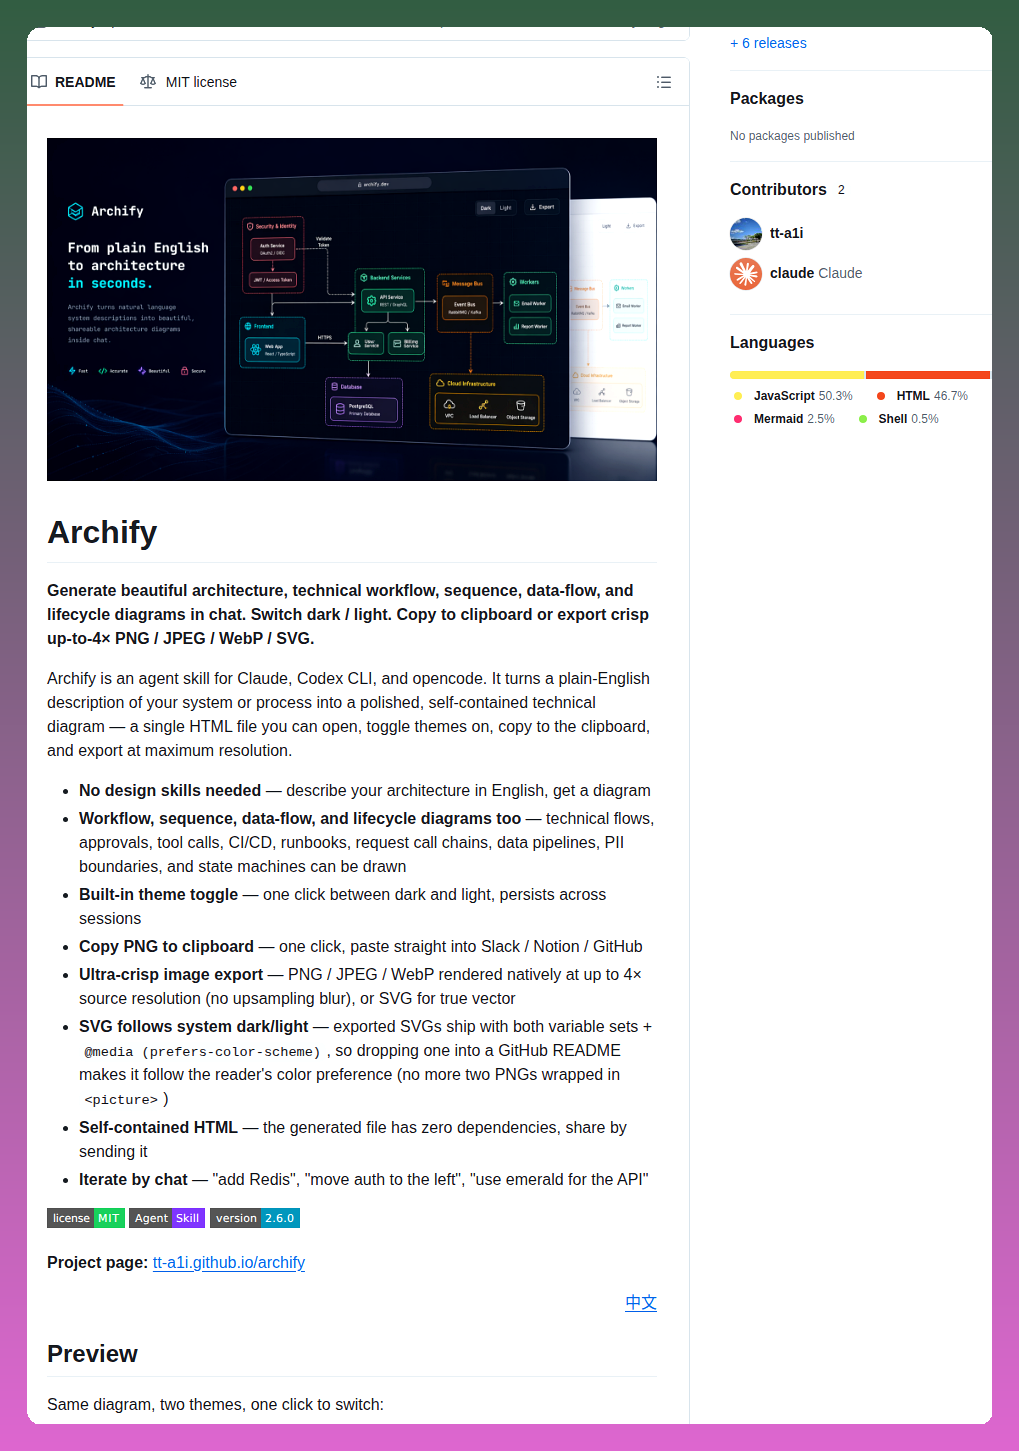Filter by HTML 46.7% language
Image resolution: width=1019 pixels, height=1451 pixels.
click(x=922, y=396)
